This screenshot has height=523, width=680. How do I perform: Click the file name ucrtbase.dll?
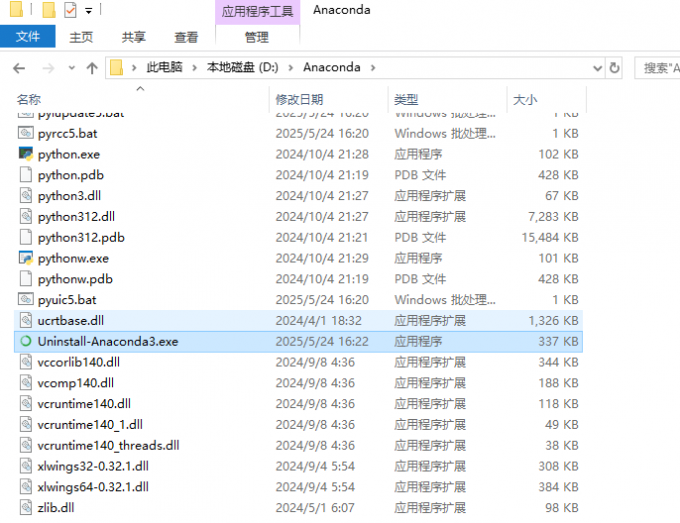point(71,321)
